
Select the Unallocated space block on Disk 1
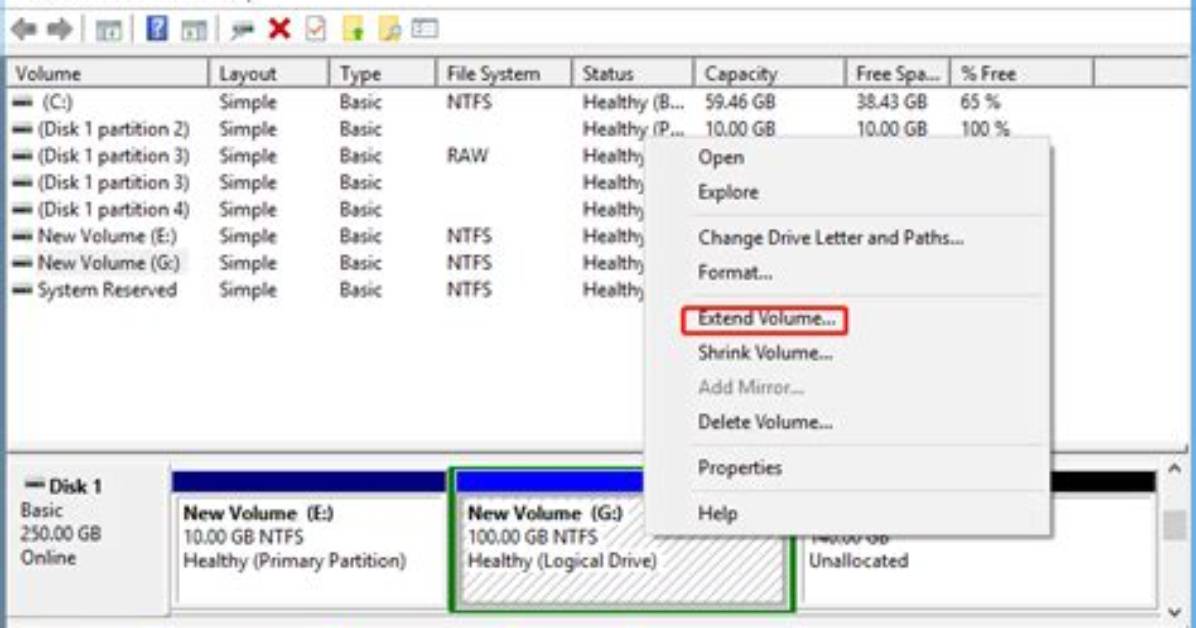pos(976,540)
